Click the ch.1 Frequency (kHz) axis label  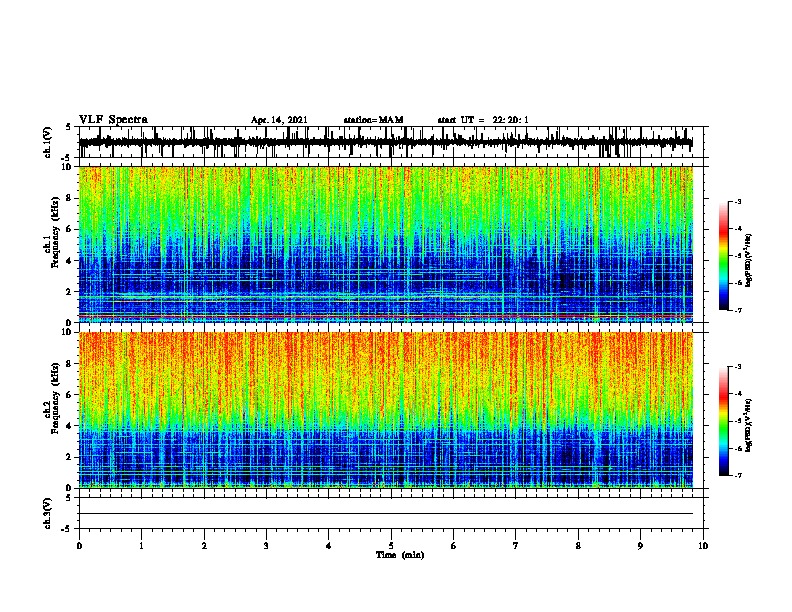coord(51,233)
